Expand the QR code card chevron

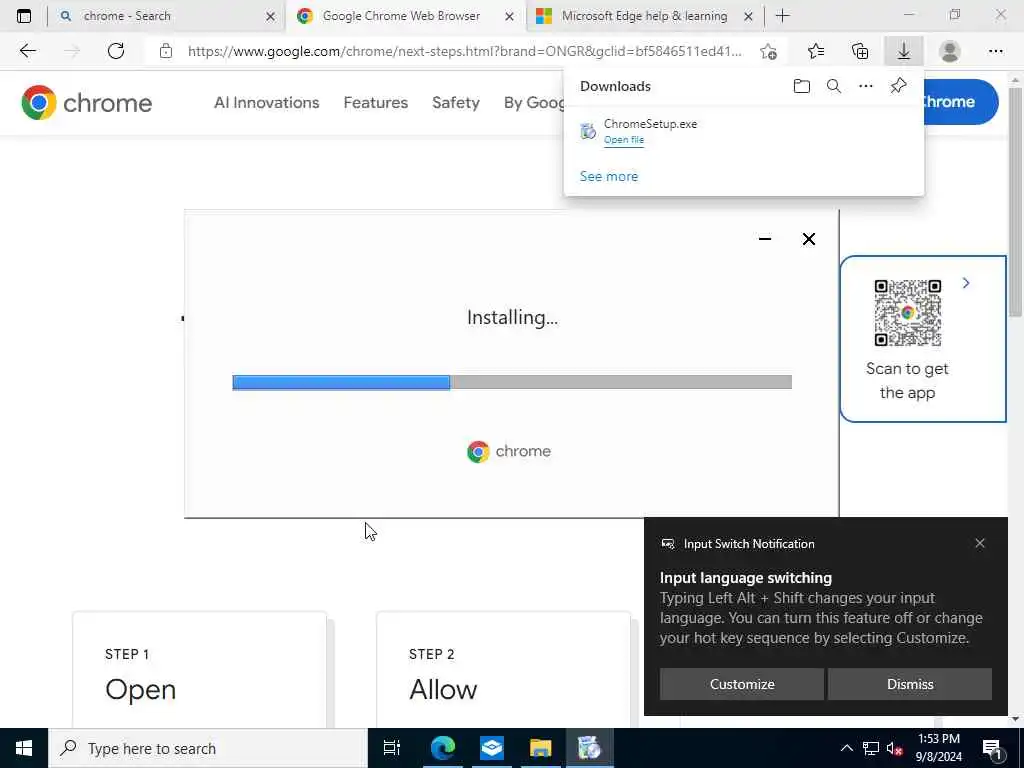[966, 283]
